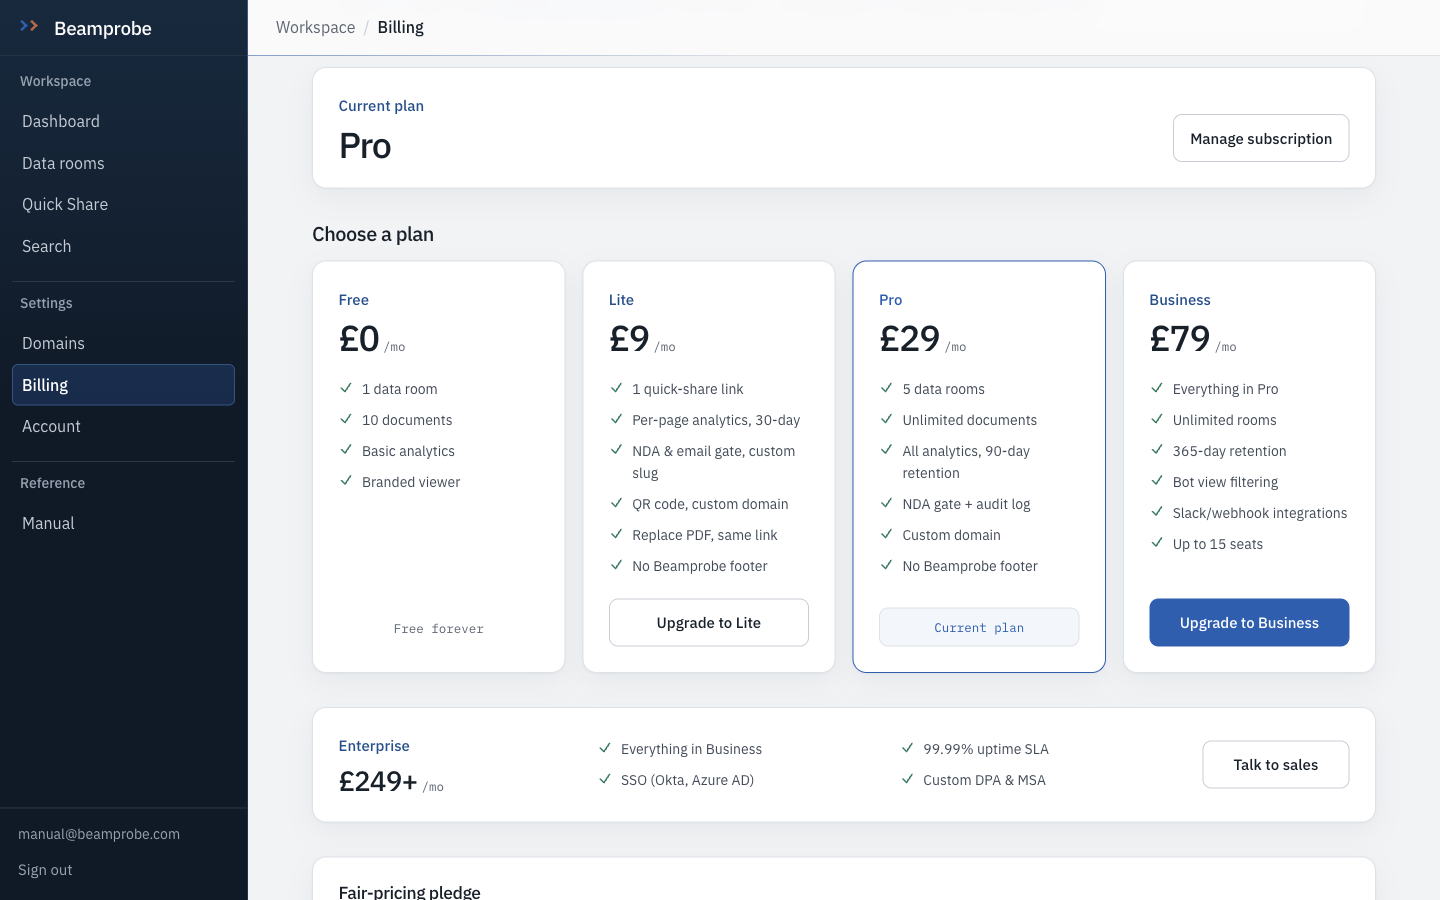Viewport: 1440px width, 900px height.
Task: Click checkmark icon next to 'Bot view filtering'
Action: pyautogui.click(x=1157, y=481)
